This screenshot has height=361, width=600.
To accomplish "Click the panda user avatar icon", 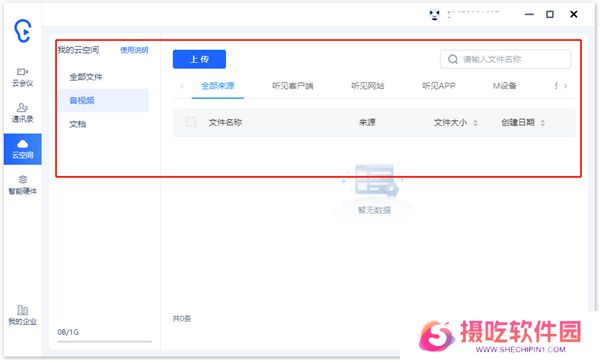I will coord(434,15).
